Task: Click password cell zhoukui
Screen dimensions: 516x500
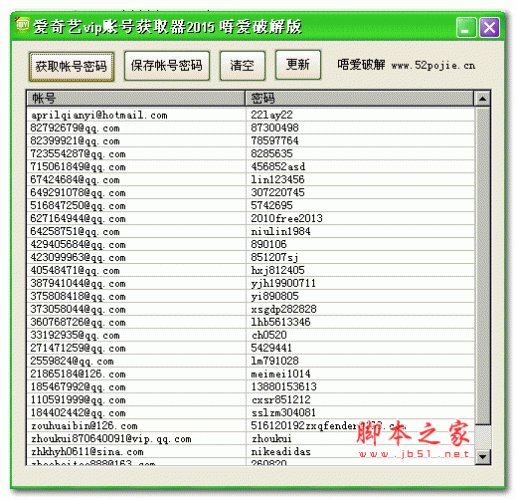Action: click(x=271, y=439)
